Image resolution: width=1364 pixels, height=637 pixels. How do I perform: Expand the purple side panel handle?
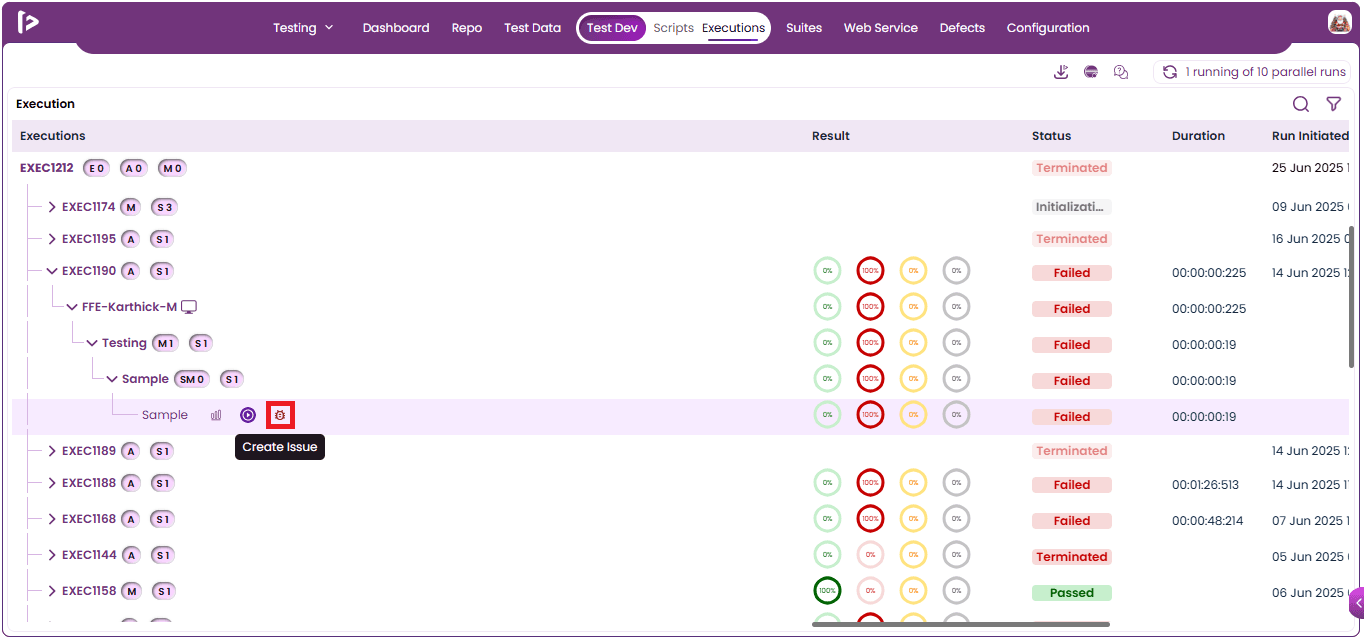pyautogui.click(x=1357, y=604)
